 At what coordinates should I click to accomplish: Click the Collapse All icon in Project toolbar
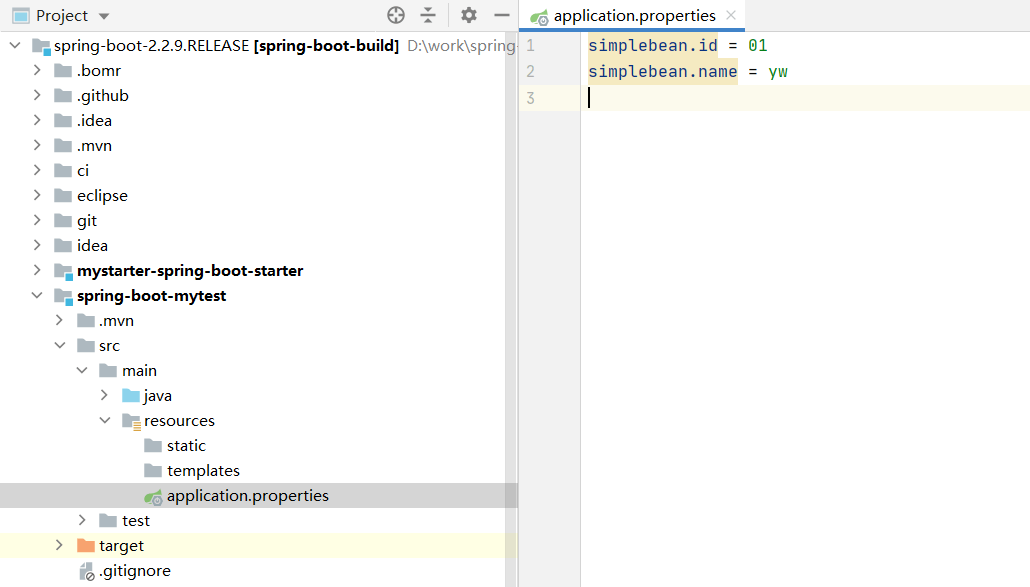tap(428, 15)
